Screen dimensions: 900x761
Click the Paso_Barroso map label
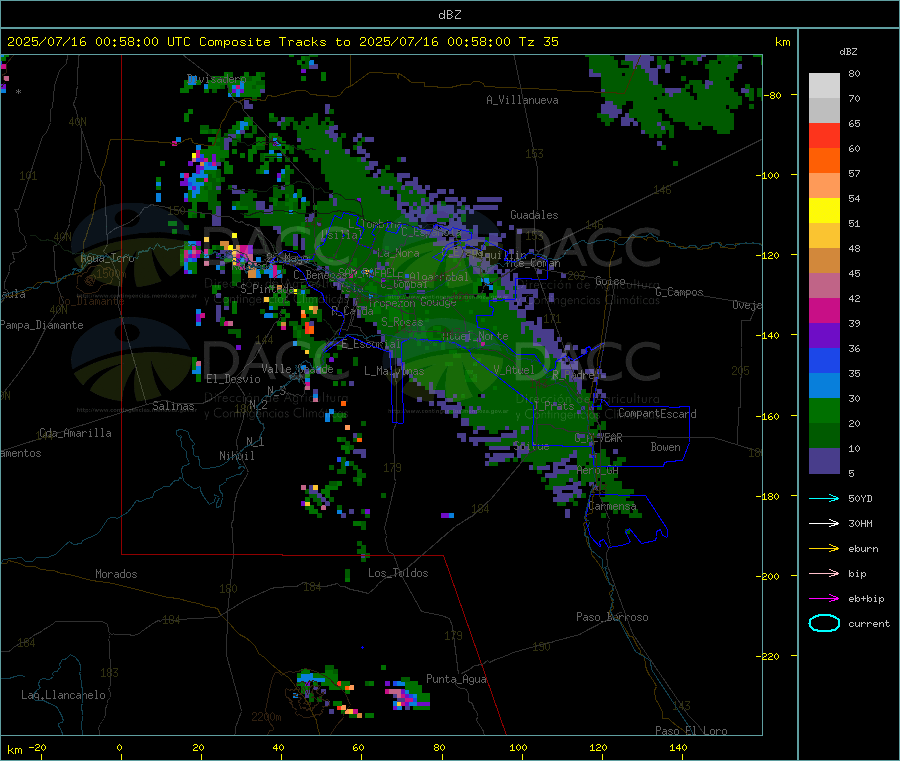[612, 617]
